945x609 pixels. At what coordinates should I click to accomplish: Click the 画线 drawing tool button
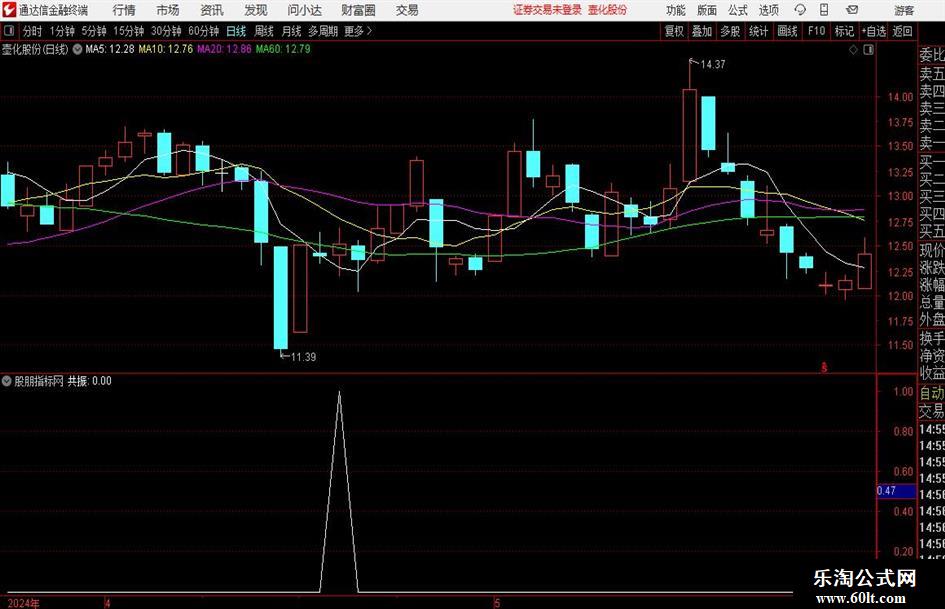787,31
